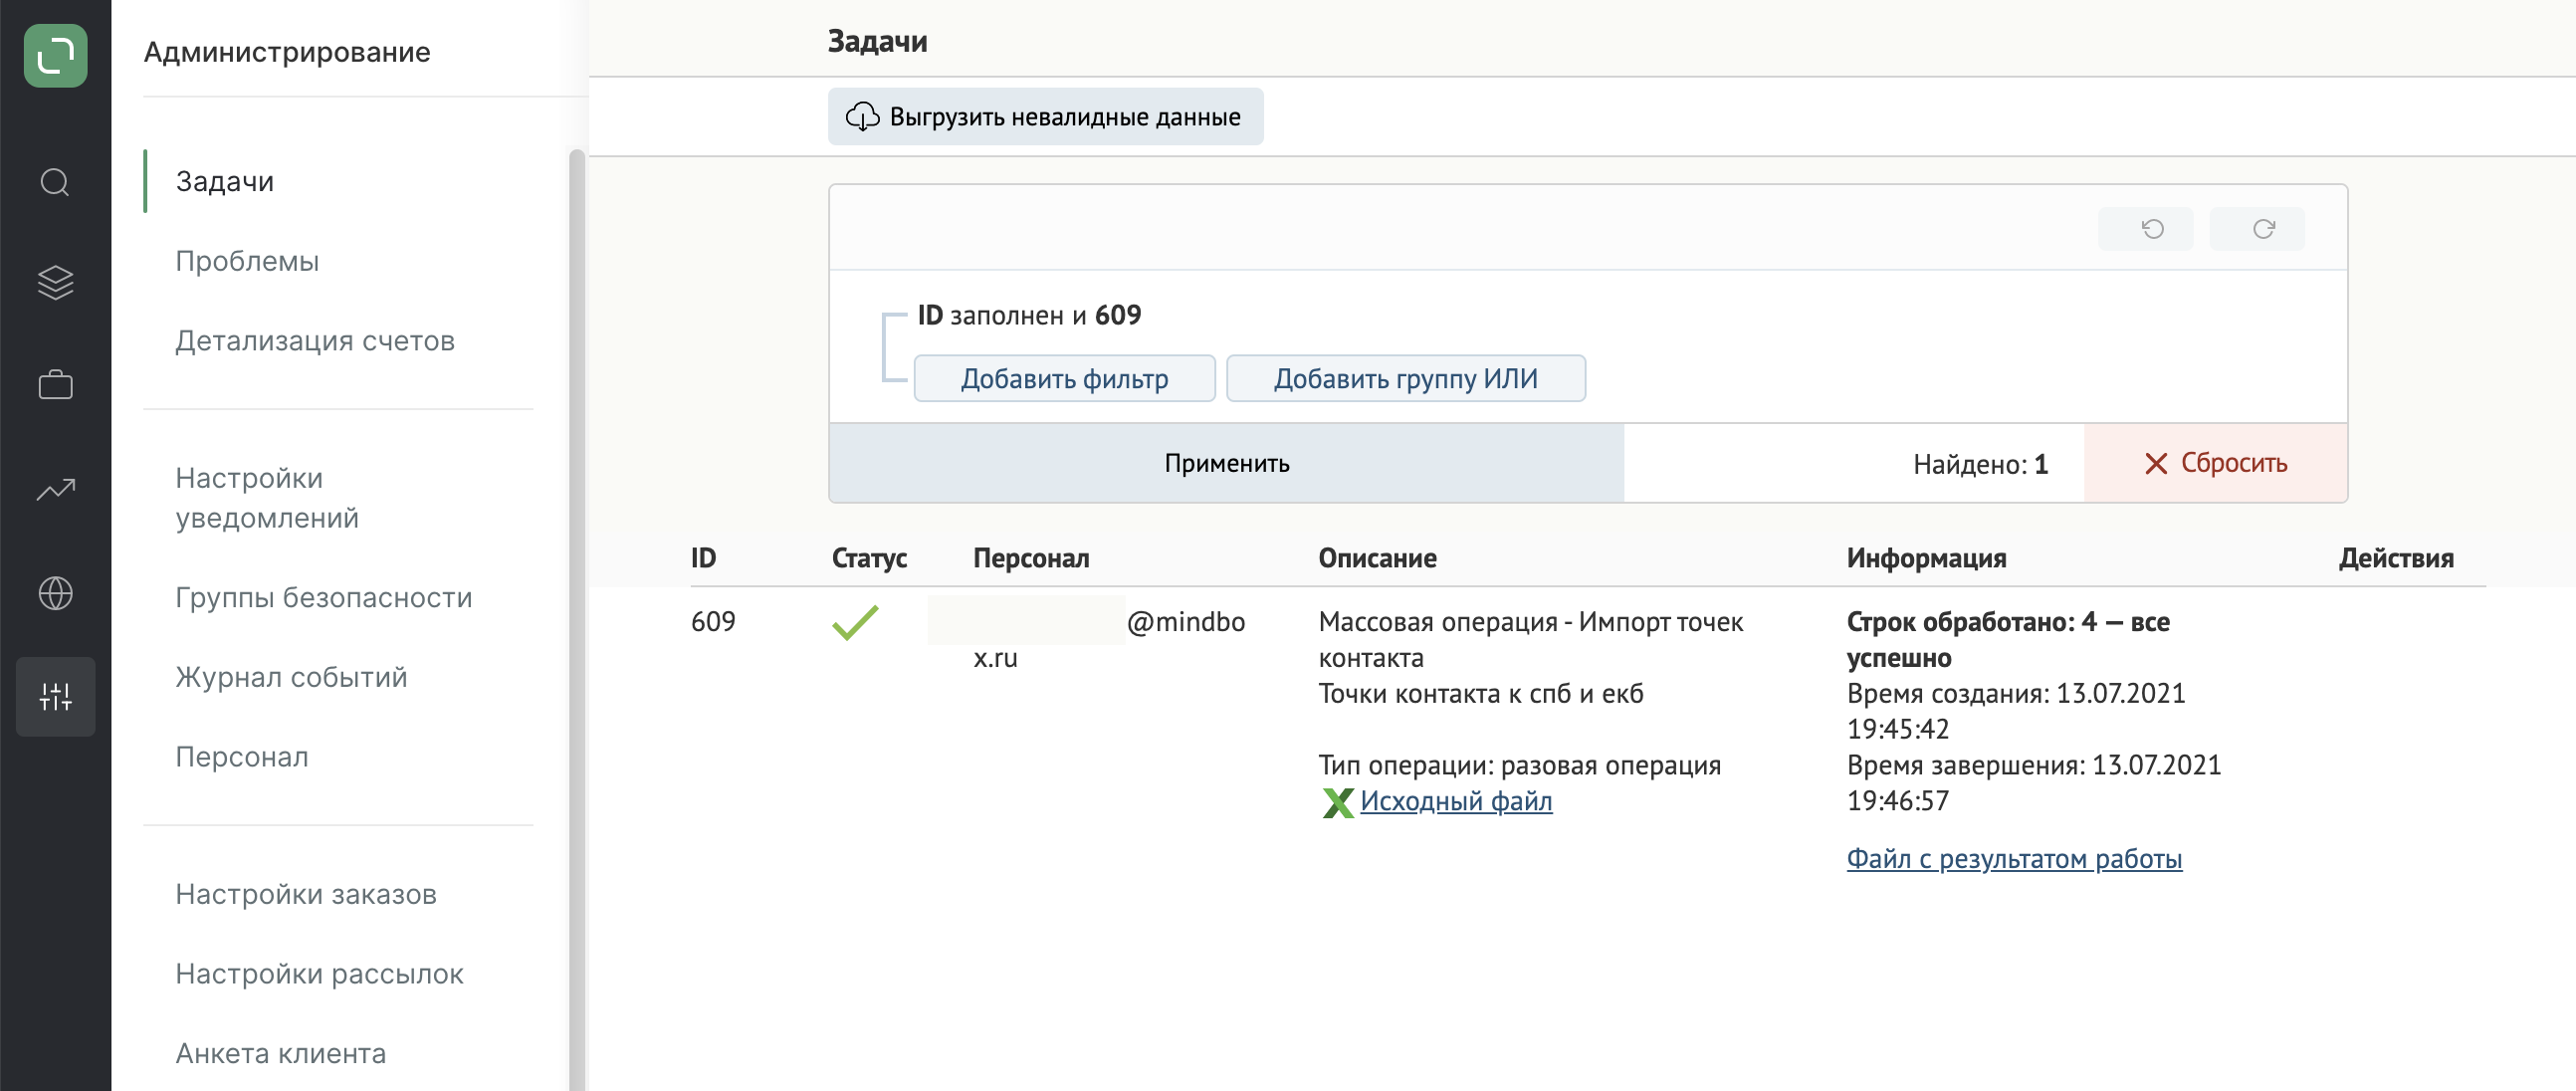
Task: Click the ID column header
Action: pos(703,558)
